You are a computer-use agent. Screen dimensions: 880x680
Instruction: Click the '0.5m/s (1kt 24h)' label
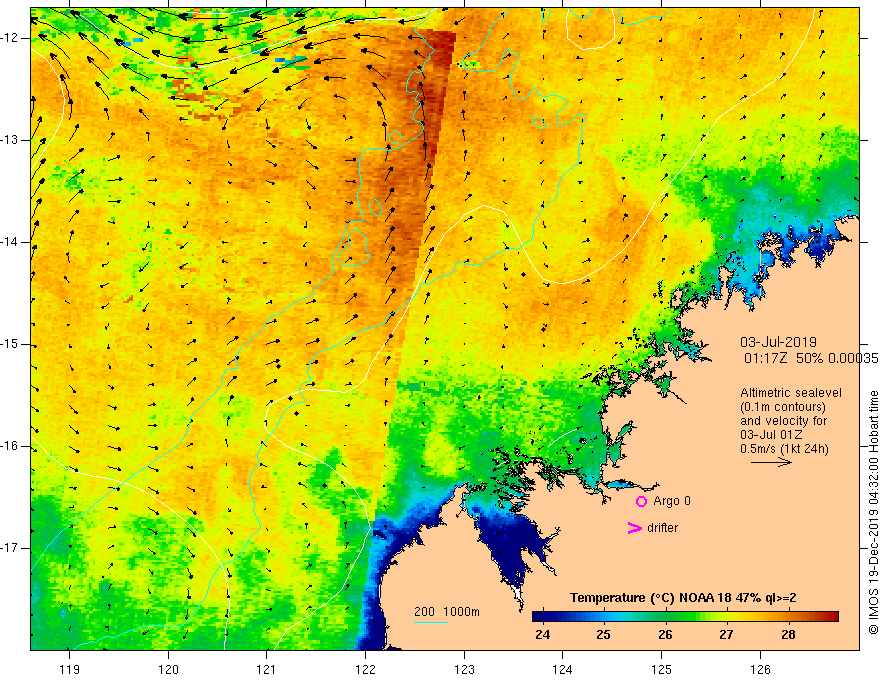tap(784, 449)
